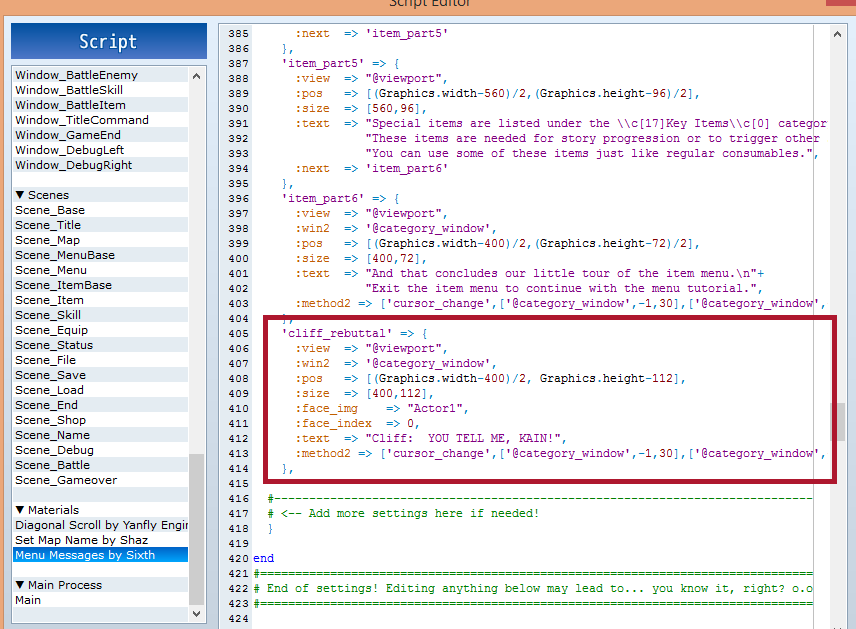Open the Scene_Map script
The width and height of the screenshot is (856, 629).
pos(100,240)
